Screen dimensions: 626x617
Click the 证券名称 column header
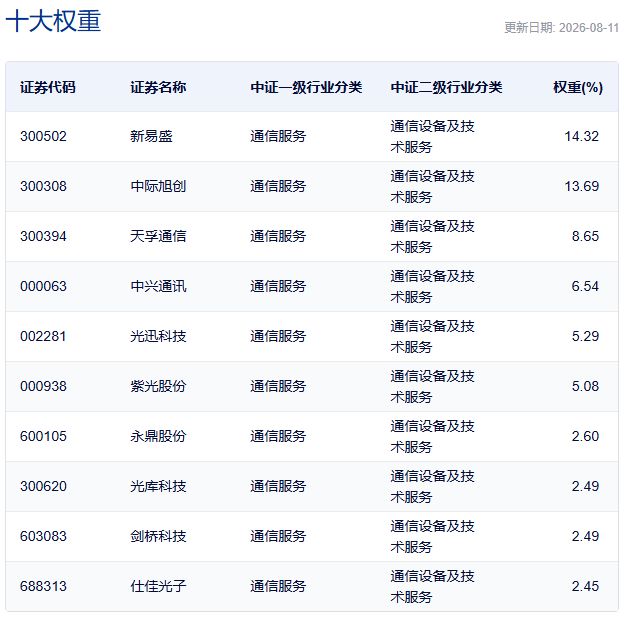pos(158,87)
